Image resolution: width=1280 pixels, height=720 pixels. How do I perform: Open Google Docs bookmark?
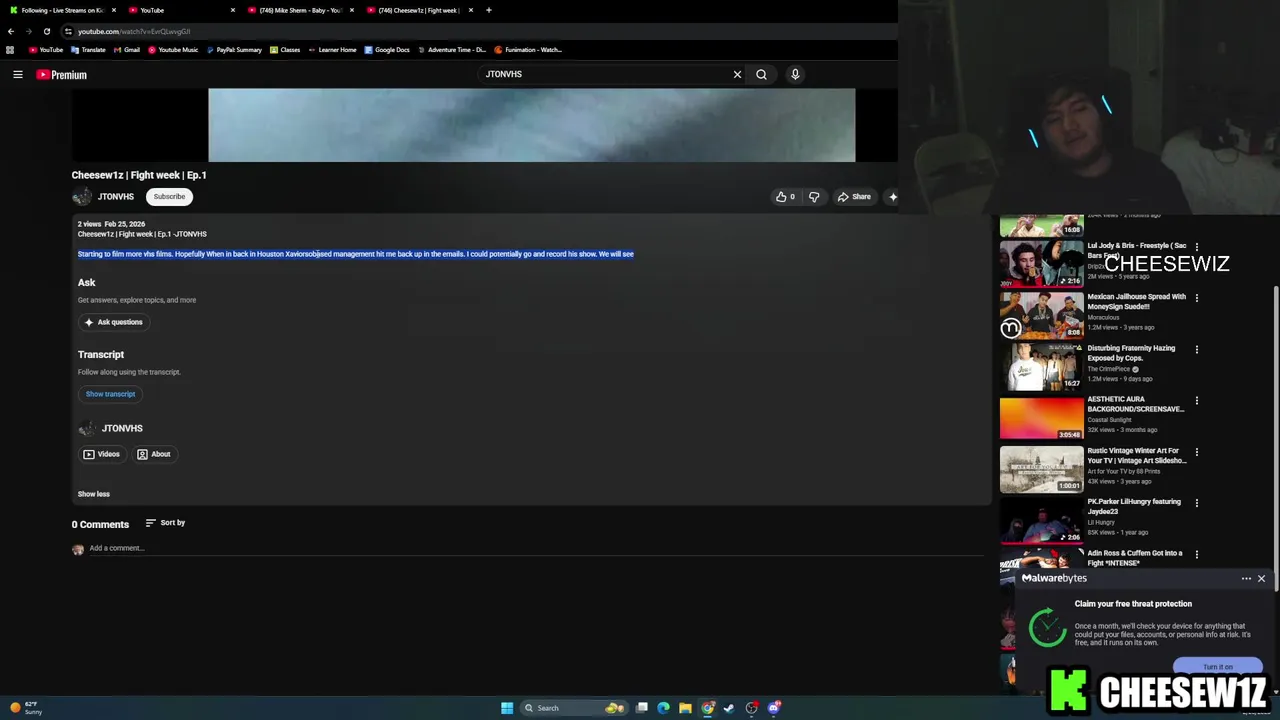[387, 50]
